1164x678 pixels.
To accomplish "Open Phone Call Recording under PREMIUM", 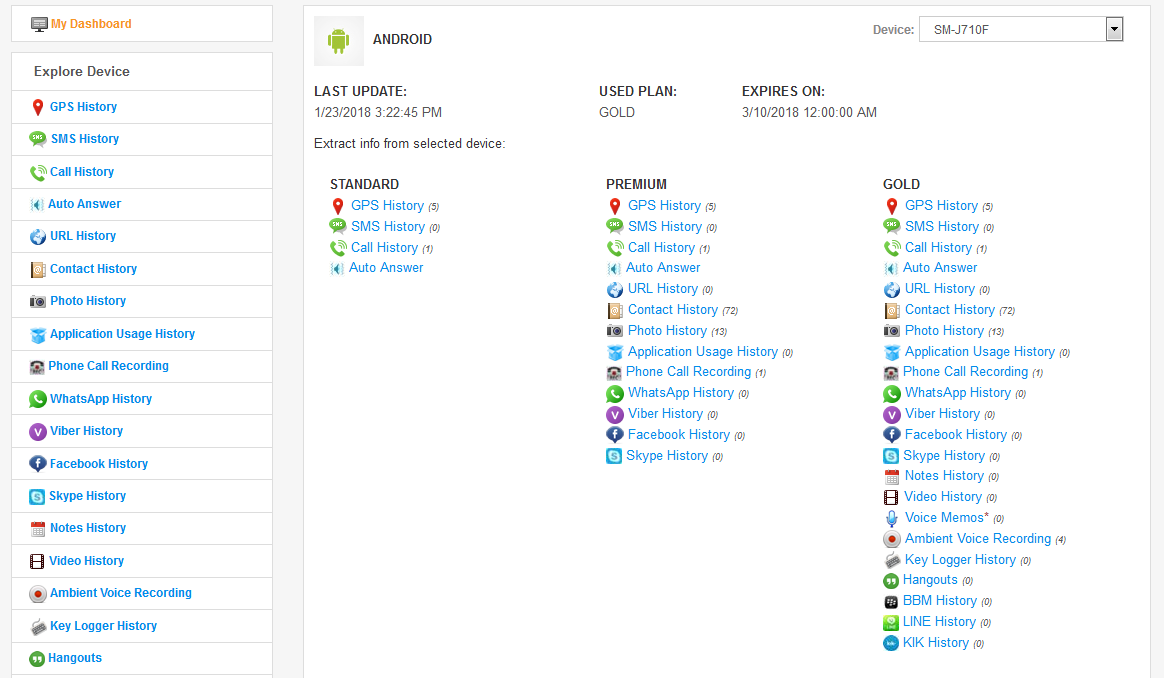I will tap(689, 371).
